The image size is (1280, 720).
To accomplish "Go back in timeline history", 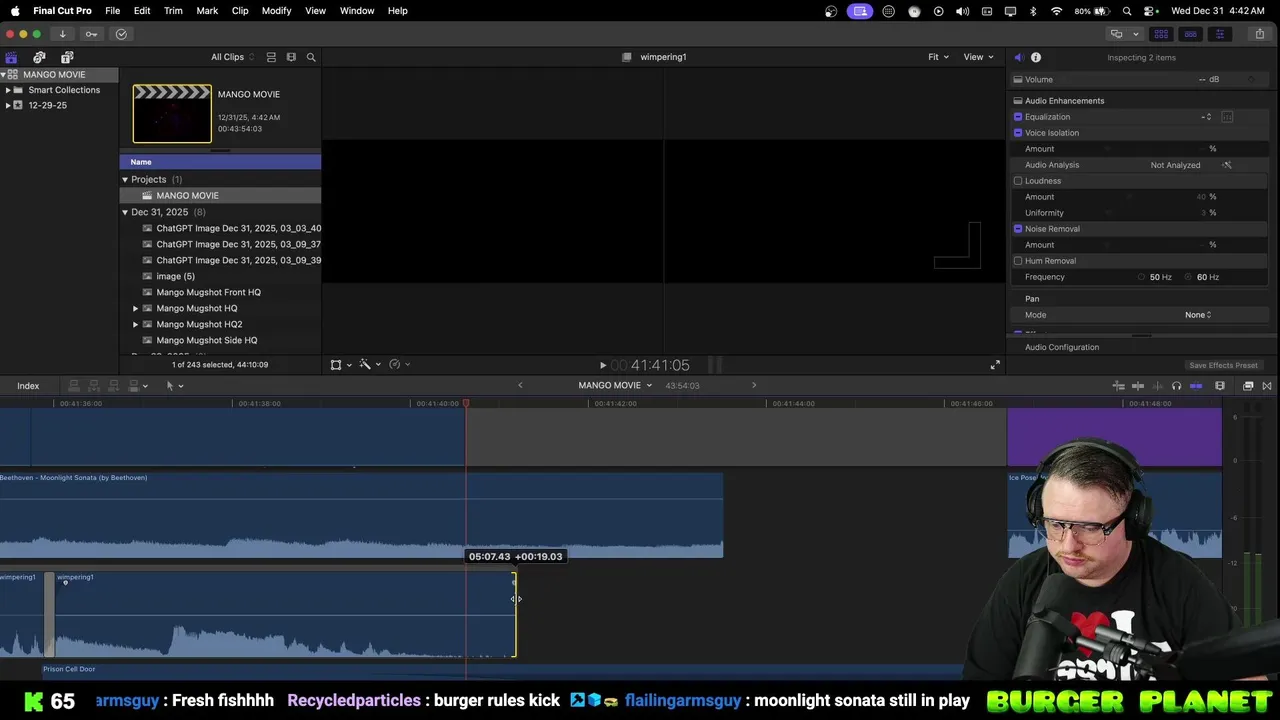I will pyautogui.click(x=520, y=386).
